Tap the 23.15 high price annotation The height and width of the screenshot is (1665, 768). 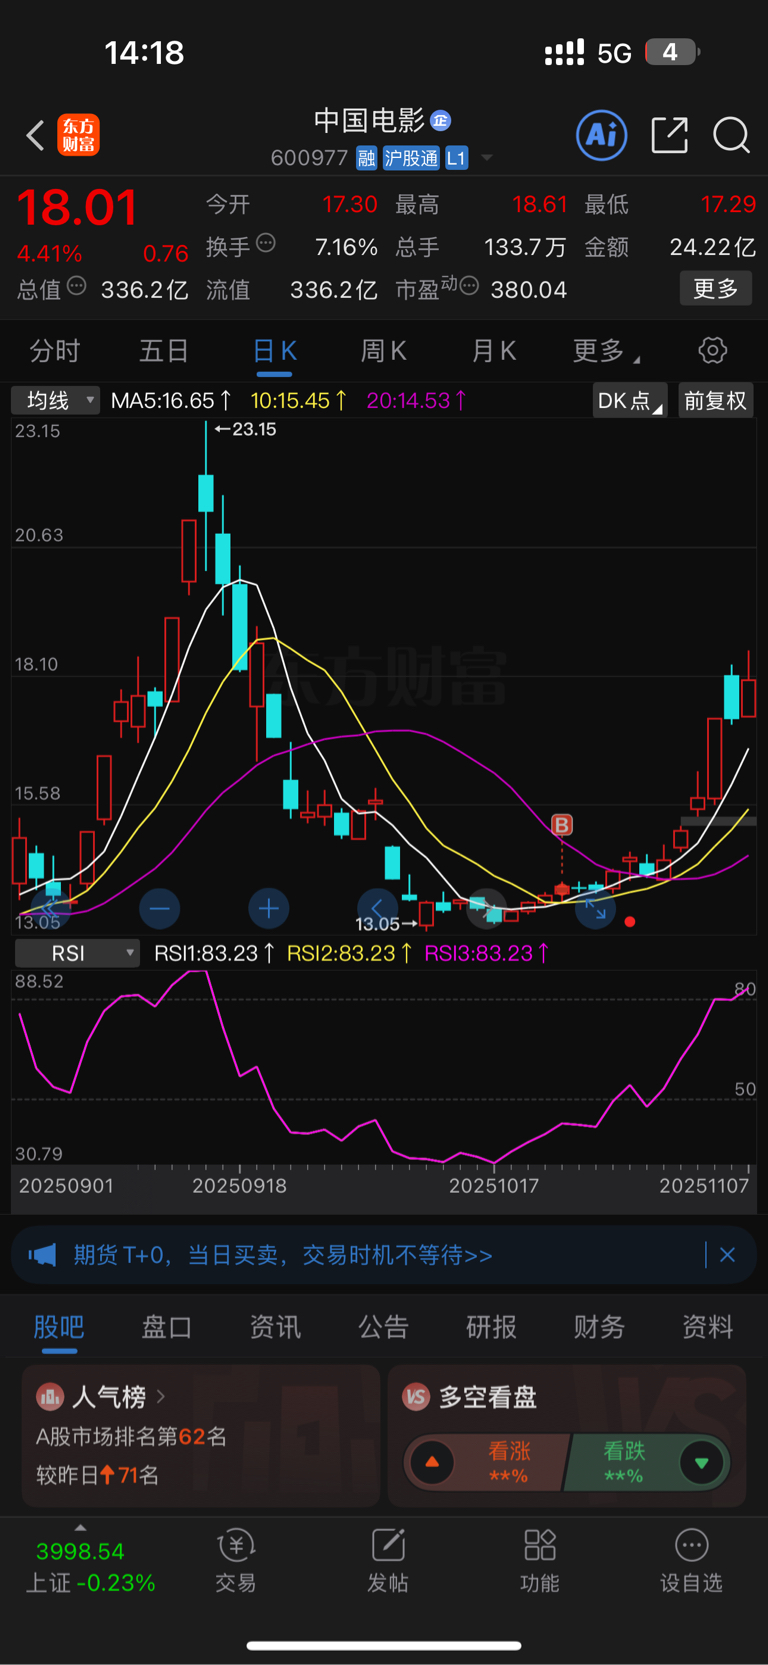[246, 429]
